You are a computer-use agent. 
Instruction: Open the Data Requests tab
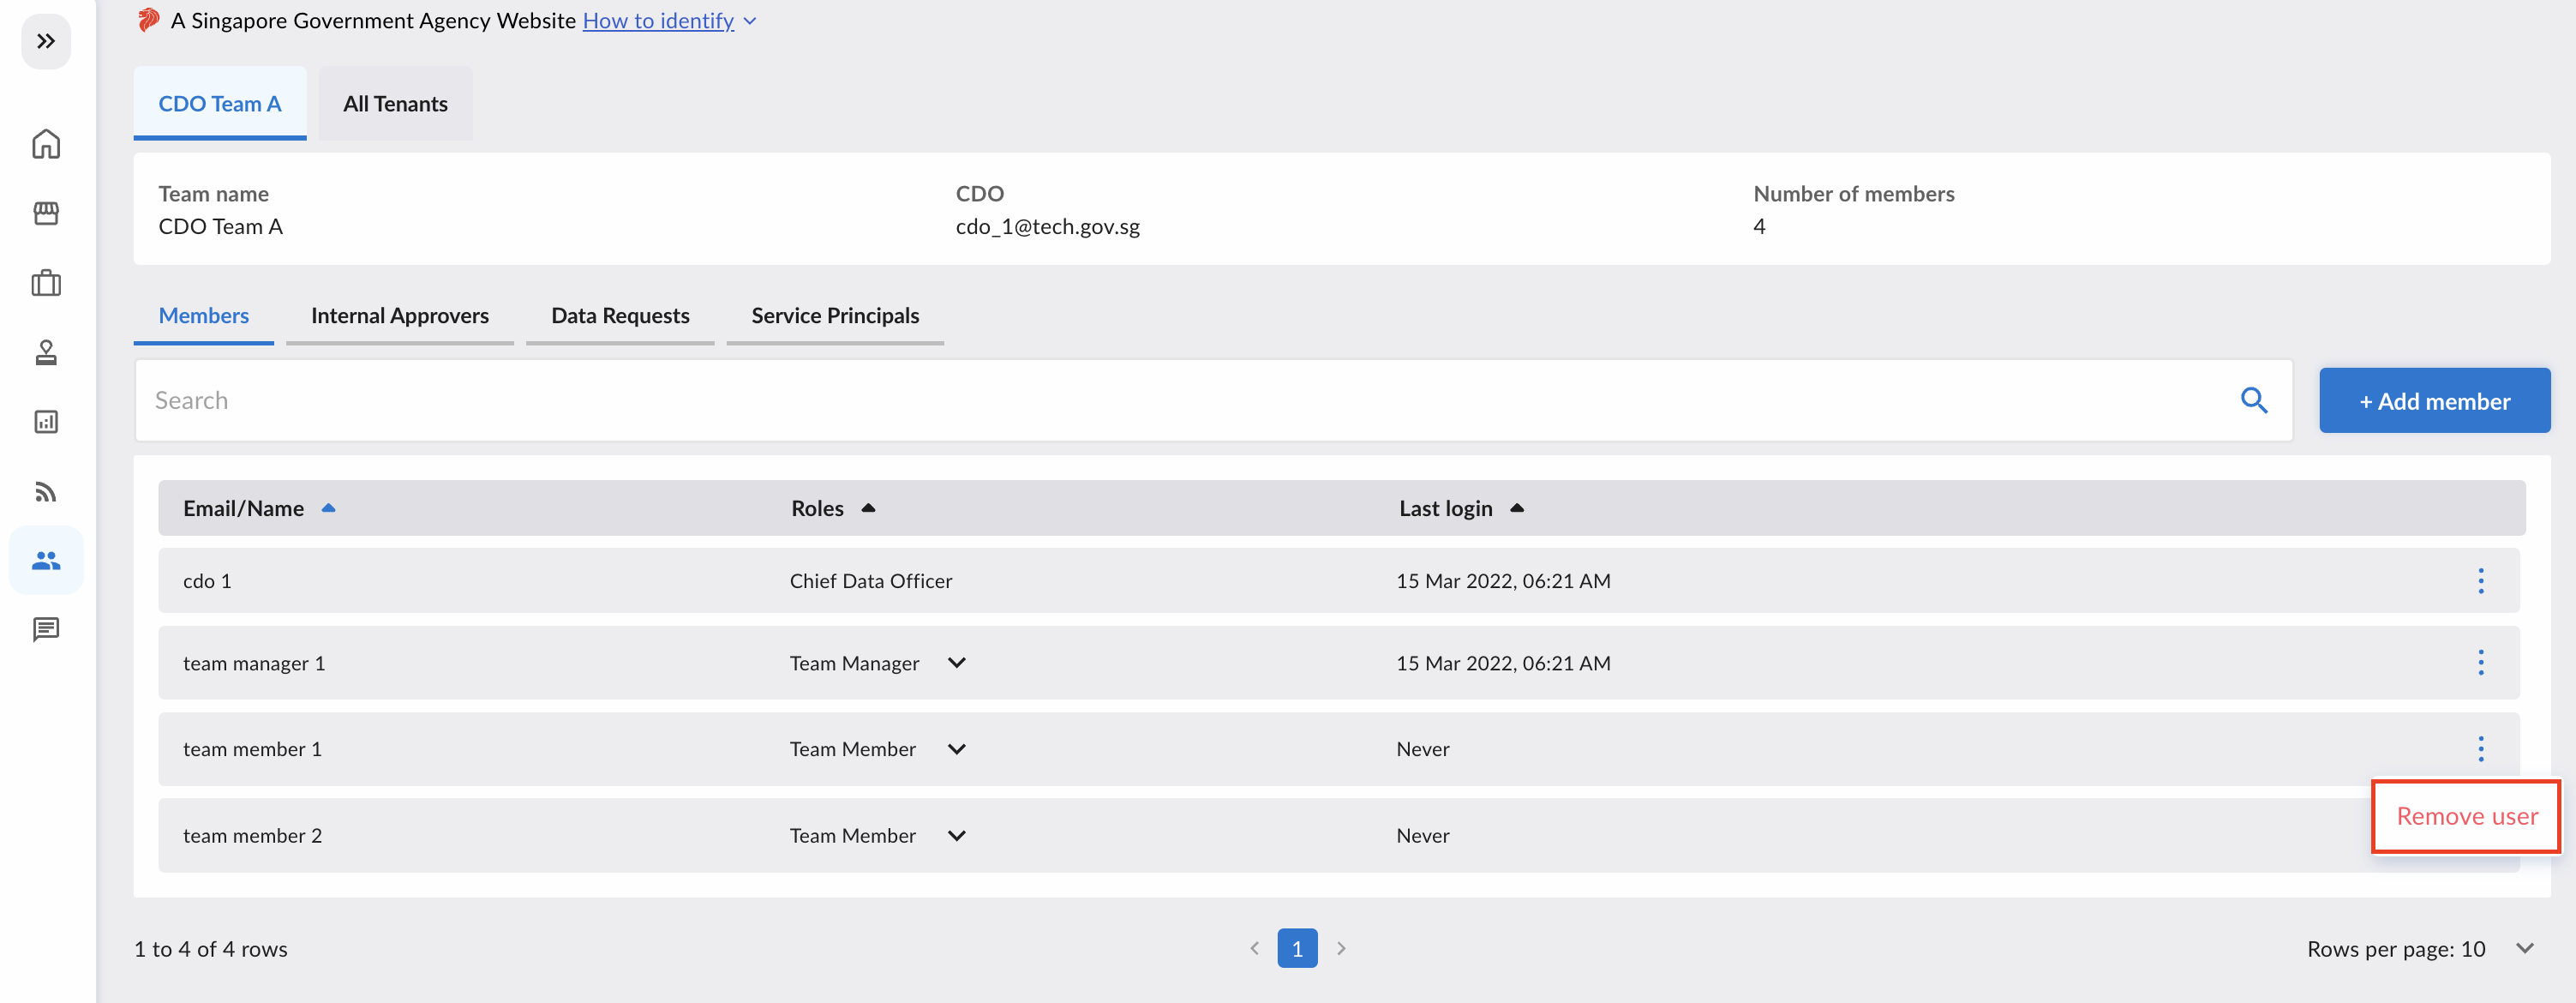tap(620, 316)
